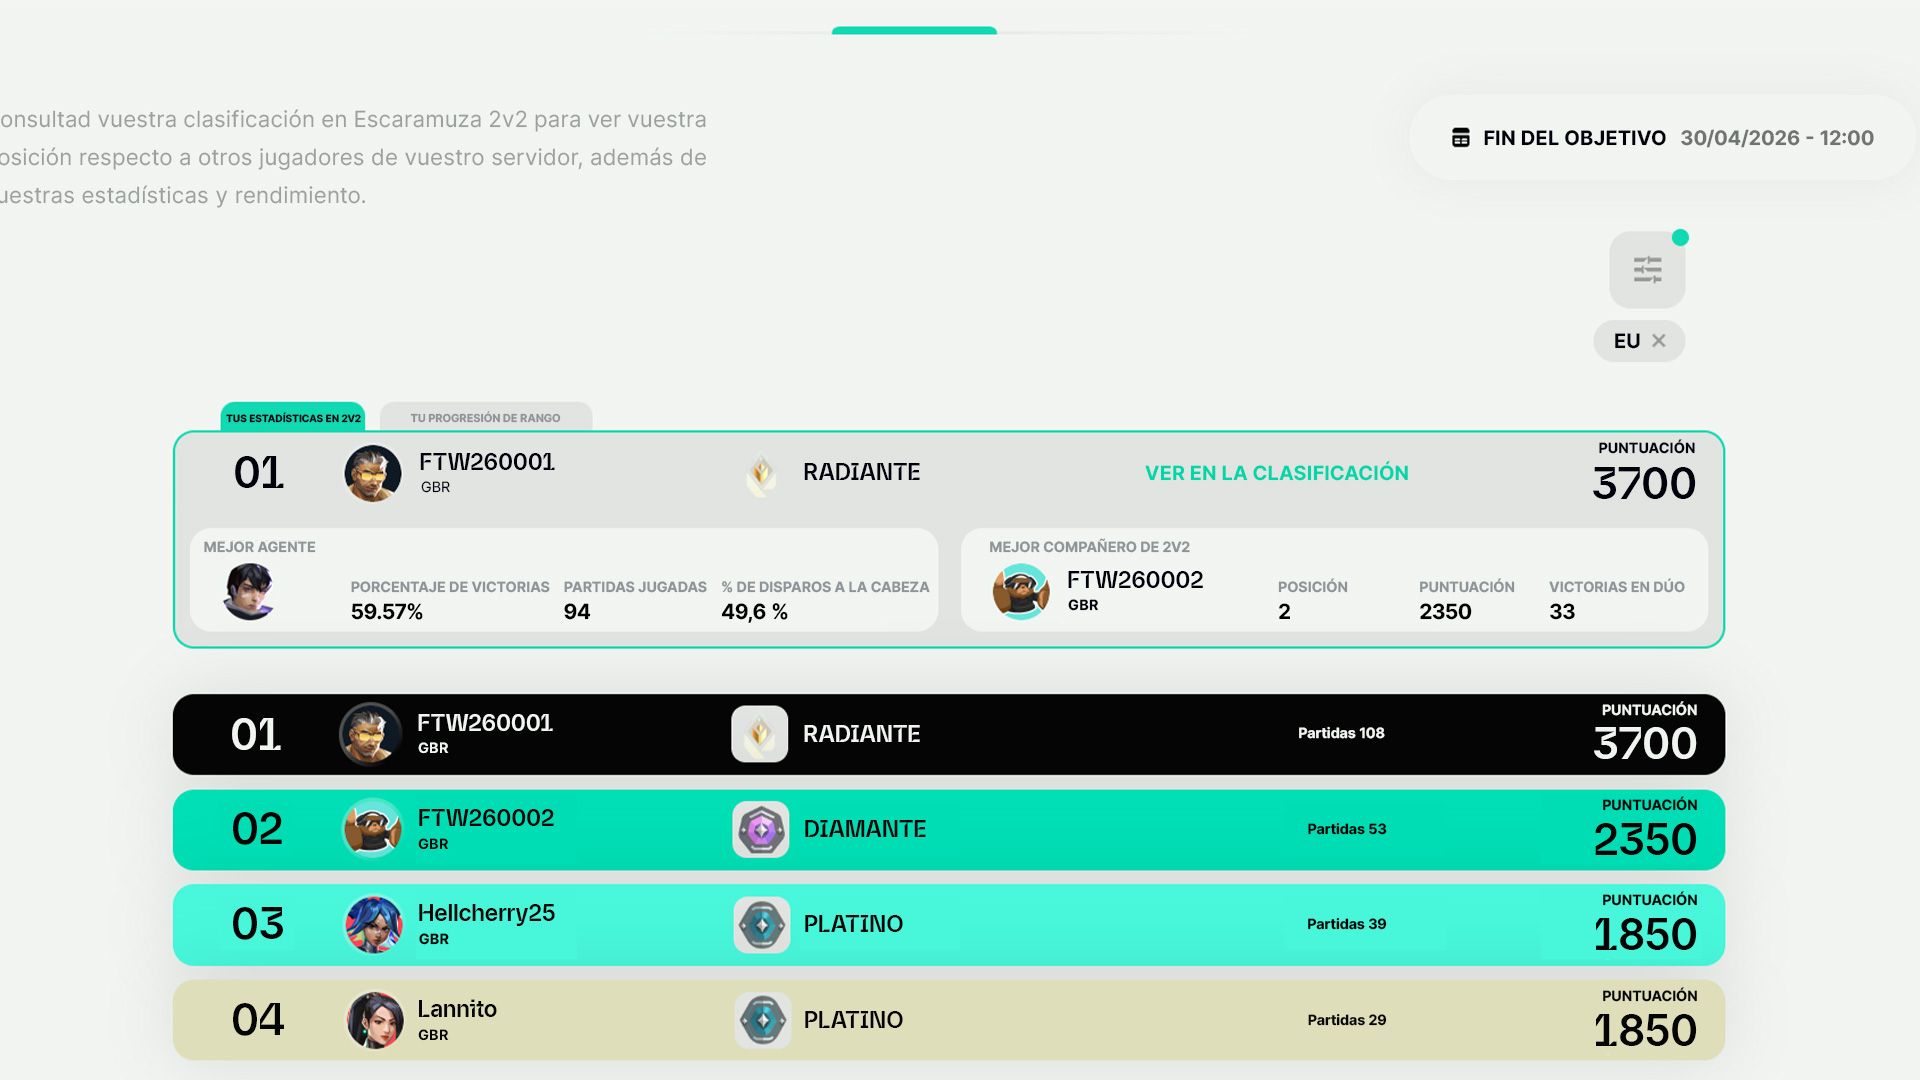Open the filters sliders icon
The height and width of the screenshot is (1080, 1920).
click(x=1647, y=270)
